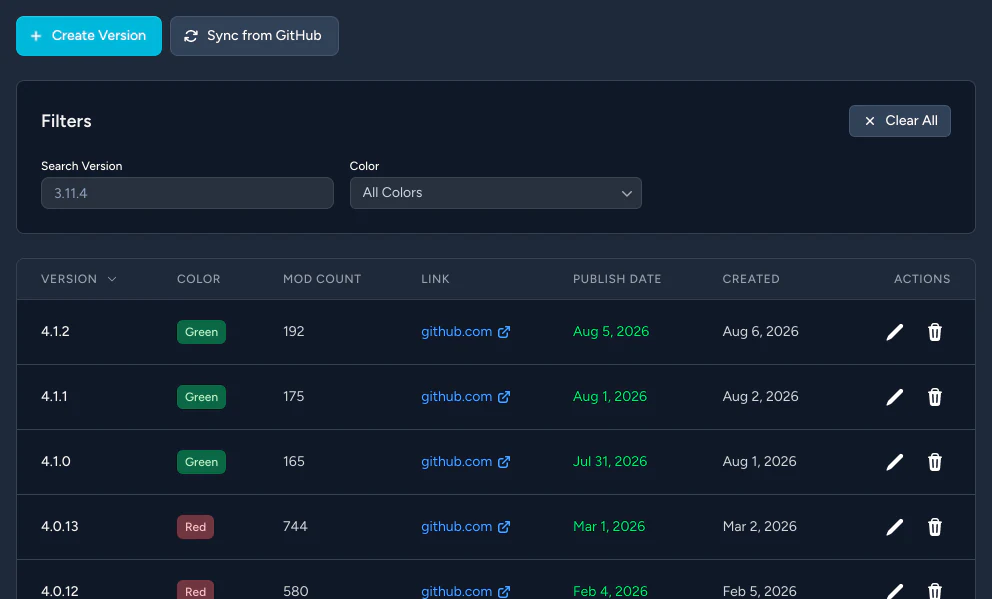Click the Mod Count column header
This screenshot has height=599, width=992.
coord(322,279)
